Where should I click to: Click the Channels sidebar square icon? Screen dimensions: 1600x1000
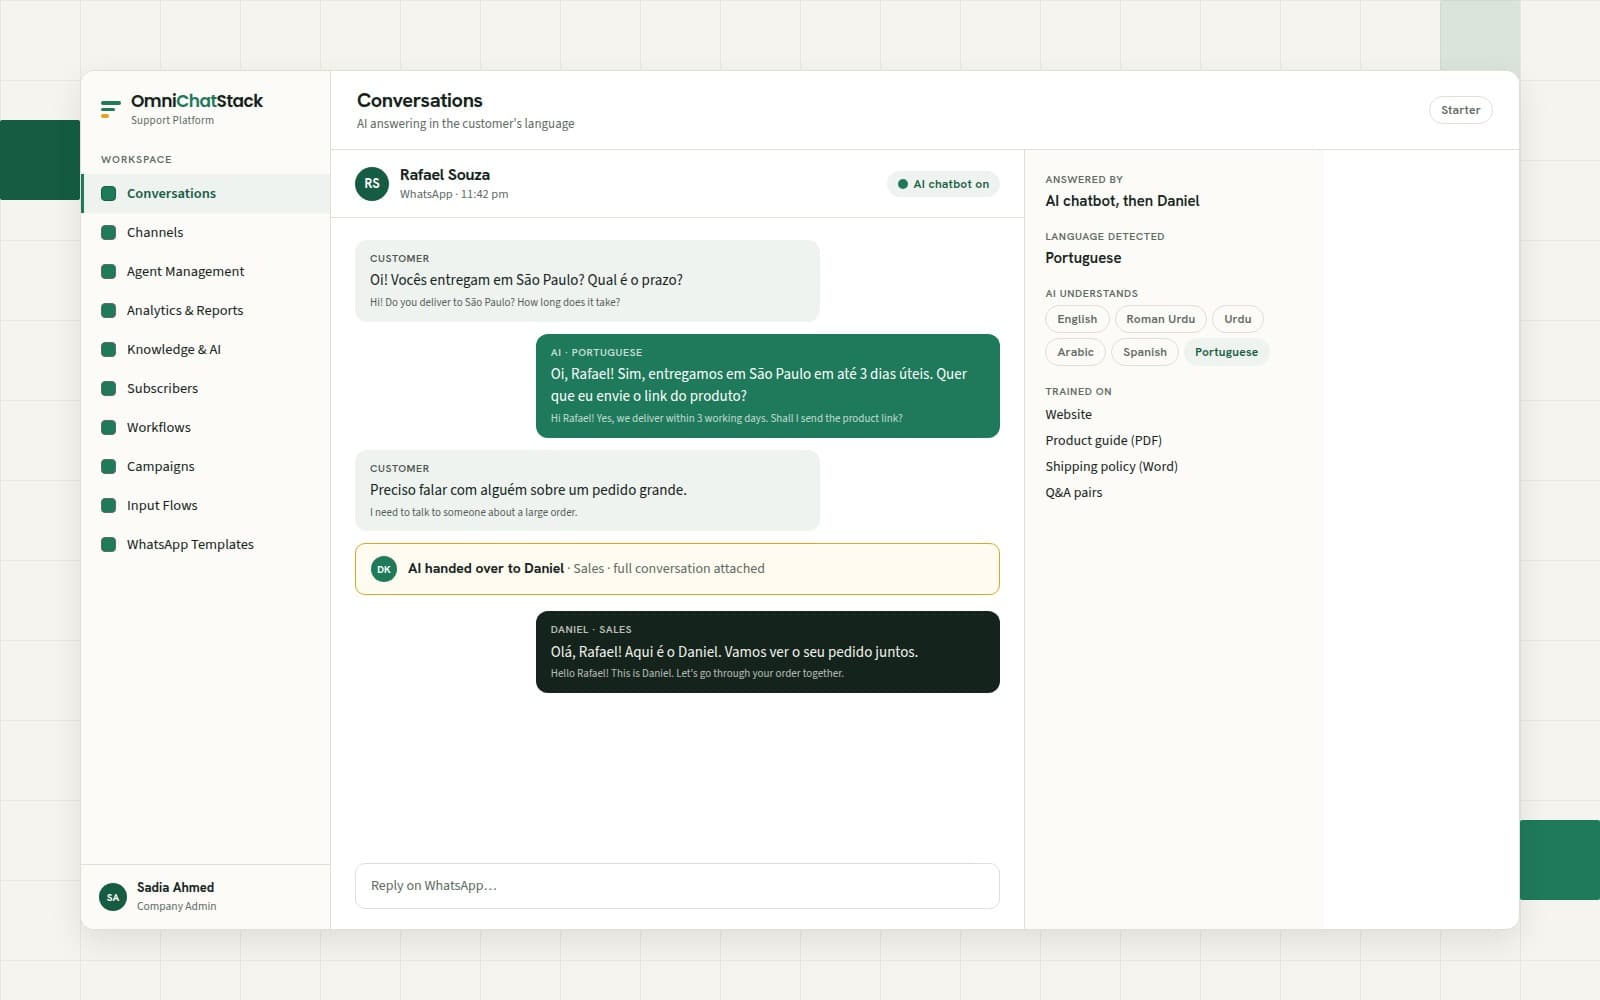109,232
